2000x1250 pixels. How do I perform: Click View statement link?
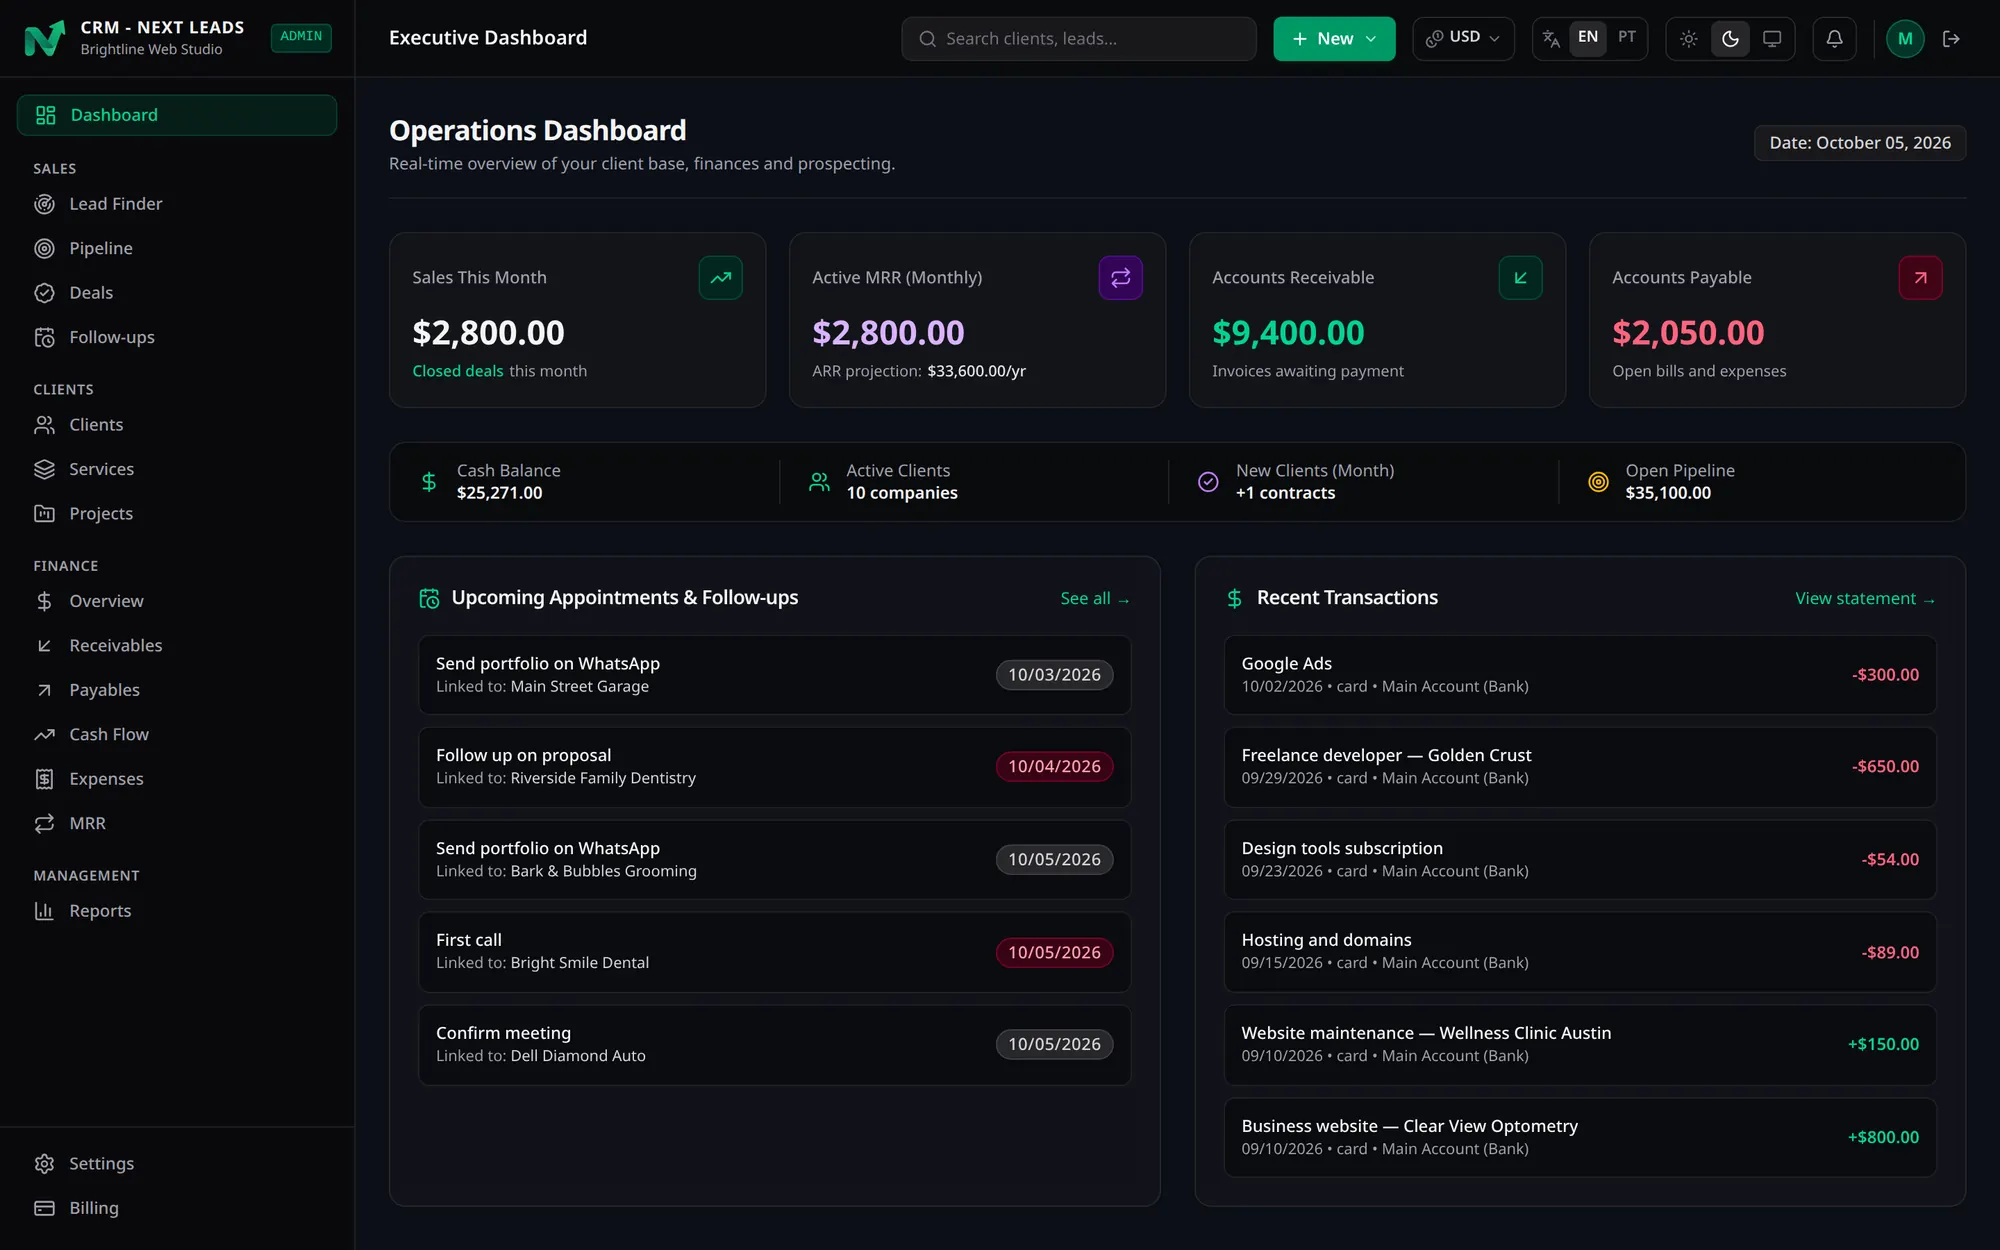tap(1865, 598)
